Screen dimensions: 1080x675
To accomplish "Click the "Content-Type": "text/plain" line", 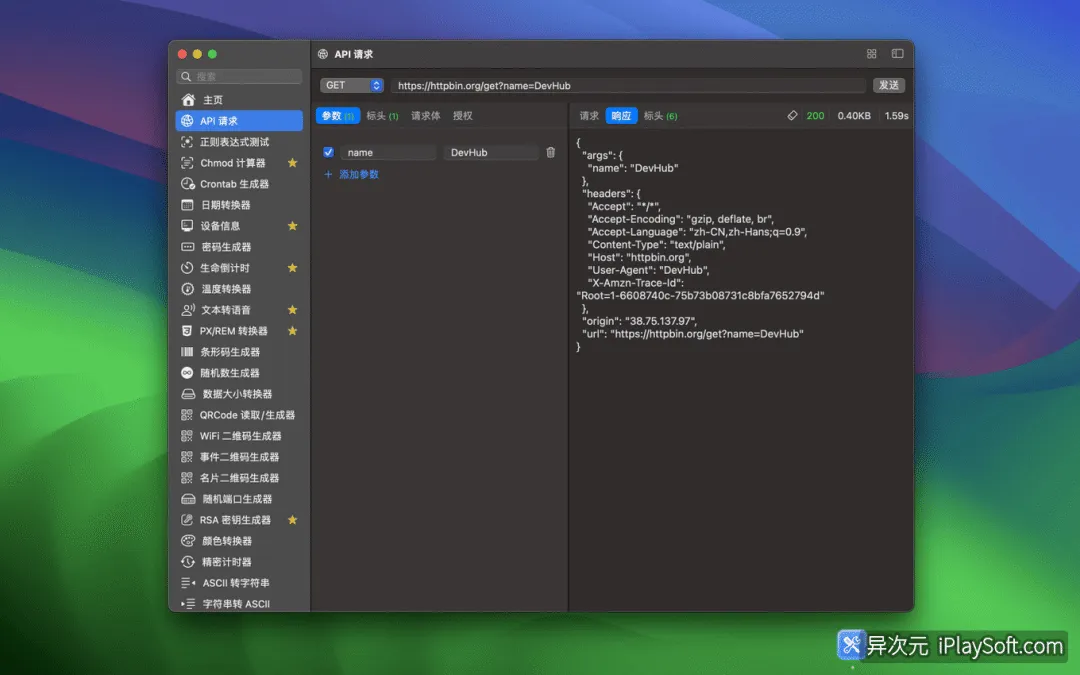I will pos(656,245).
